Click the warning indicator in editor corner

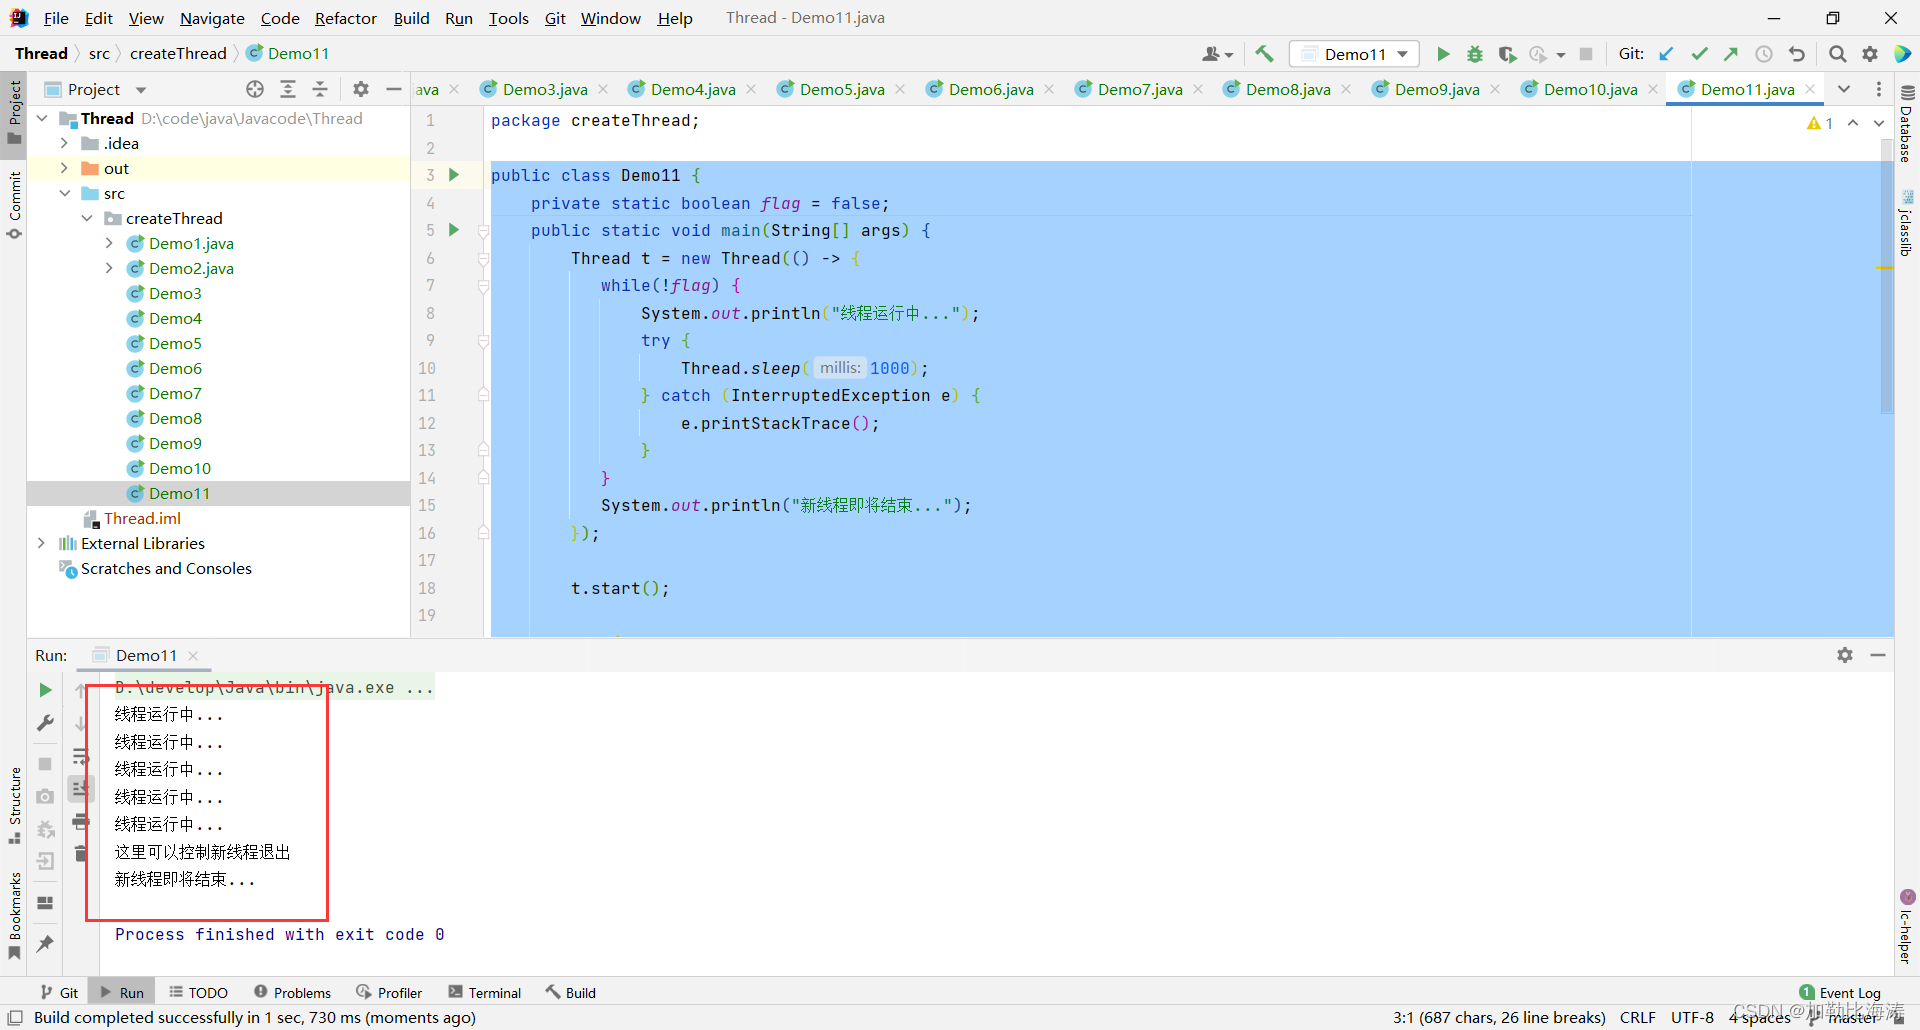pos(1820,123)
